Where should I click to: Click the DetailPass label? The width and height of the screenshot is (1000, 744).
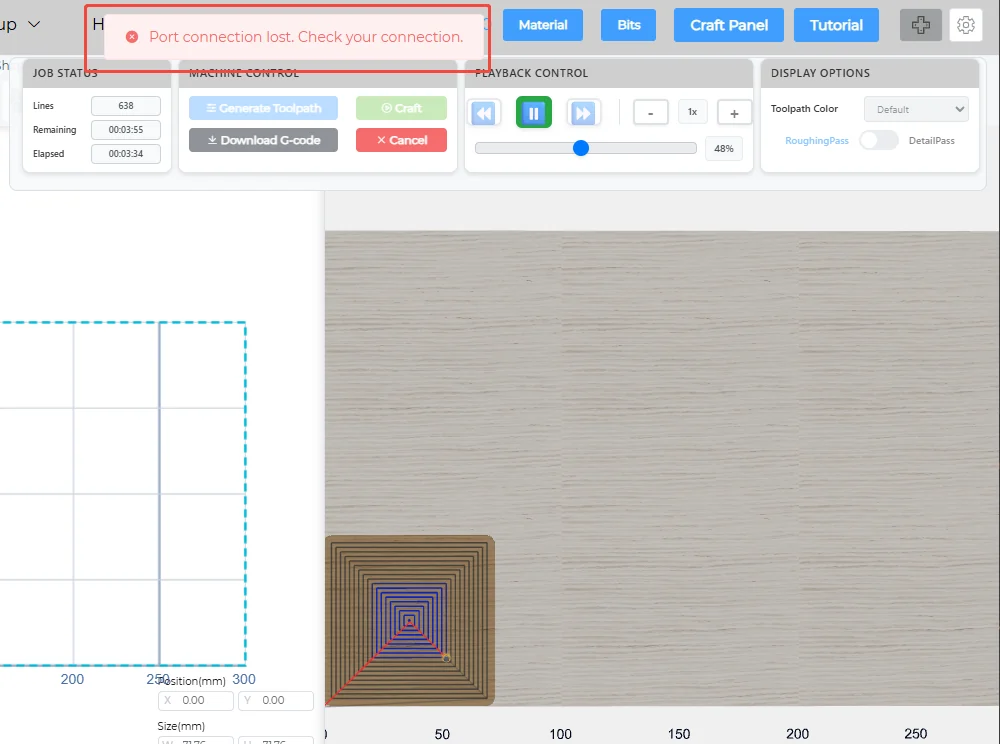(931, 141)
